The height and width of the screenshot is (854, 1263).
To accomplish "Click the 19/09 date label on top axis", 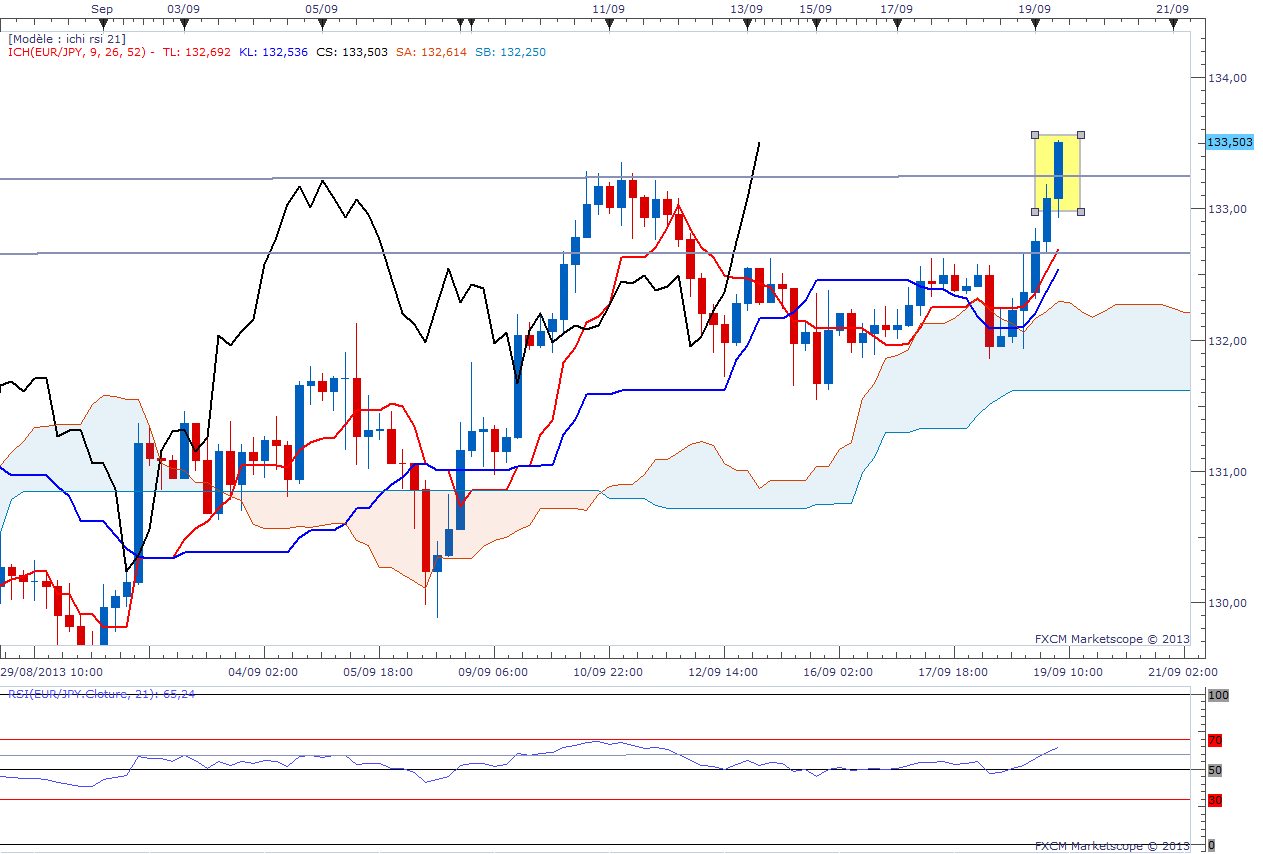I will pos(1034,8).
